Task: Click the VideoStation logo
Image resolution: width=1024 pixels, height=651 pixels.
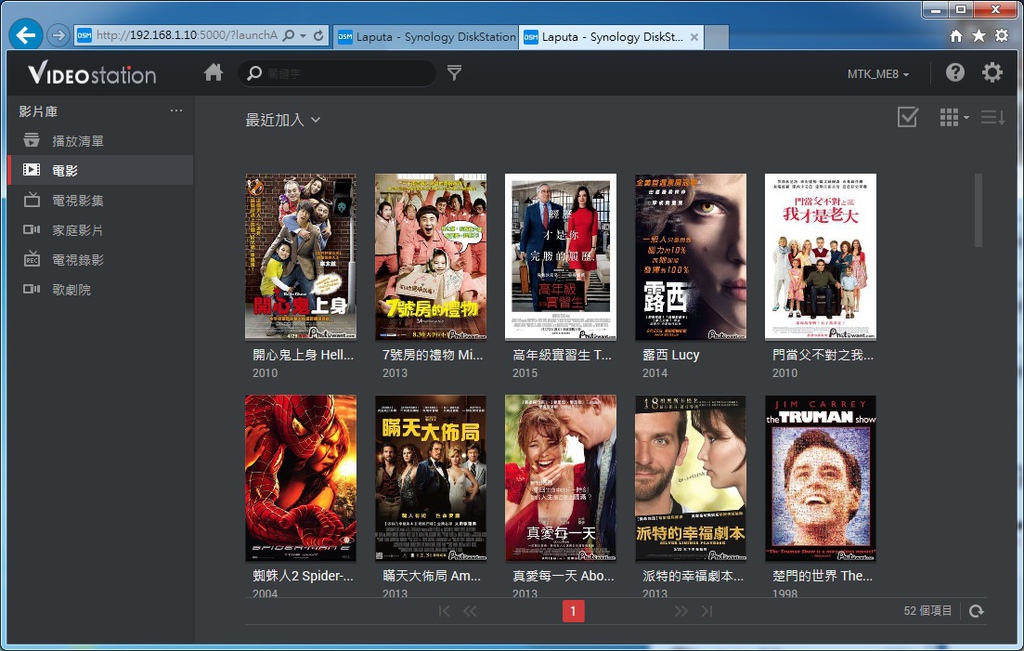Action: 92,73
